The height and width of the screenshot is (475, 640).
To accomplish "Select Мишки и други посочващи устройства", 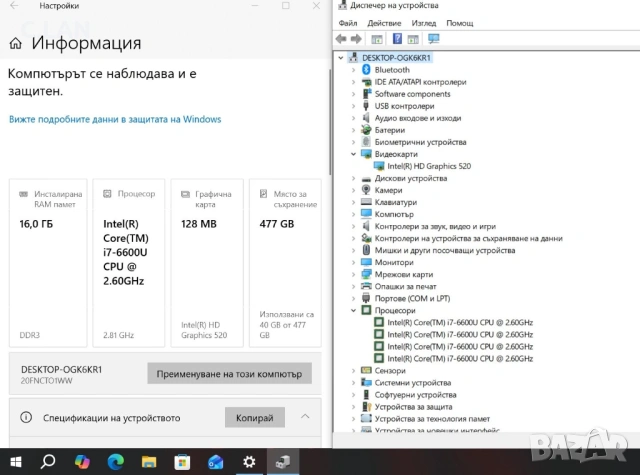I will [444, 250].
